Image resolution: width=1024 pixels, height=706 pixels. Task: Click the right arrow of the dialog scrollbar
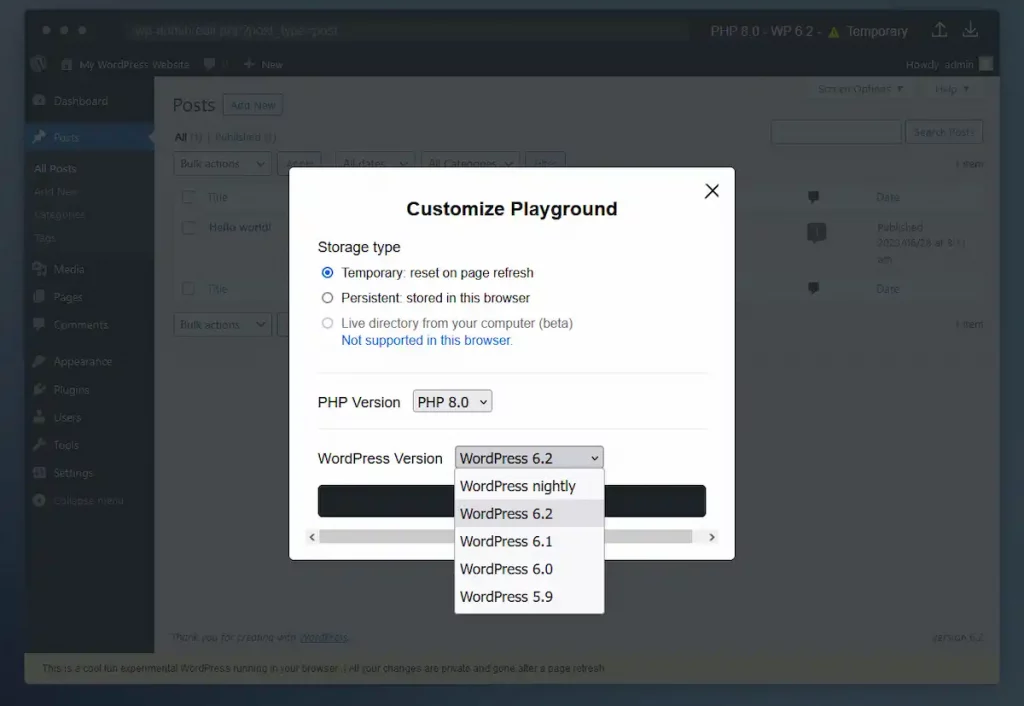point(711,536)
